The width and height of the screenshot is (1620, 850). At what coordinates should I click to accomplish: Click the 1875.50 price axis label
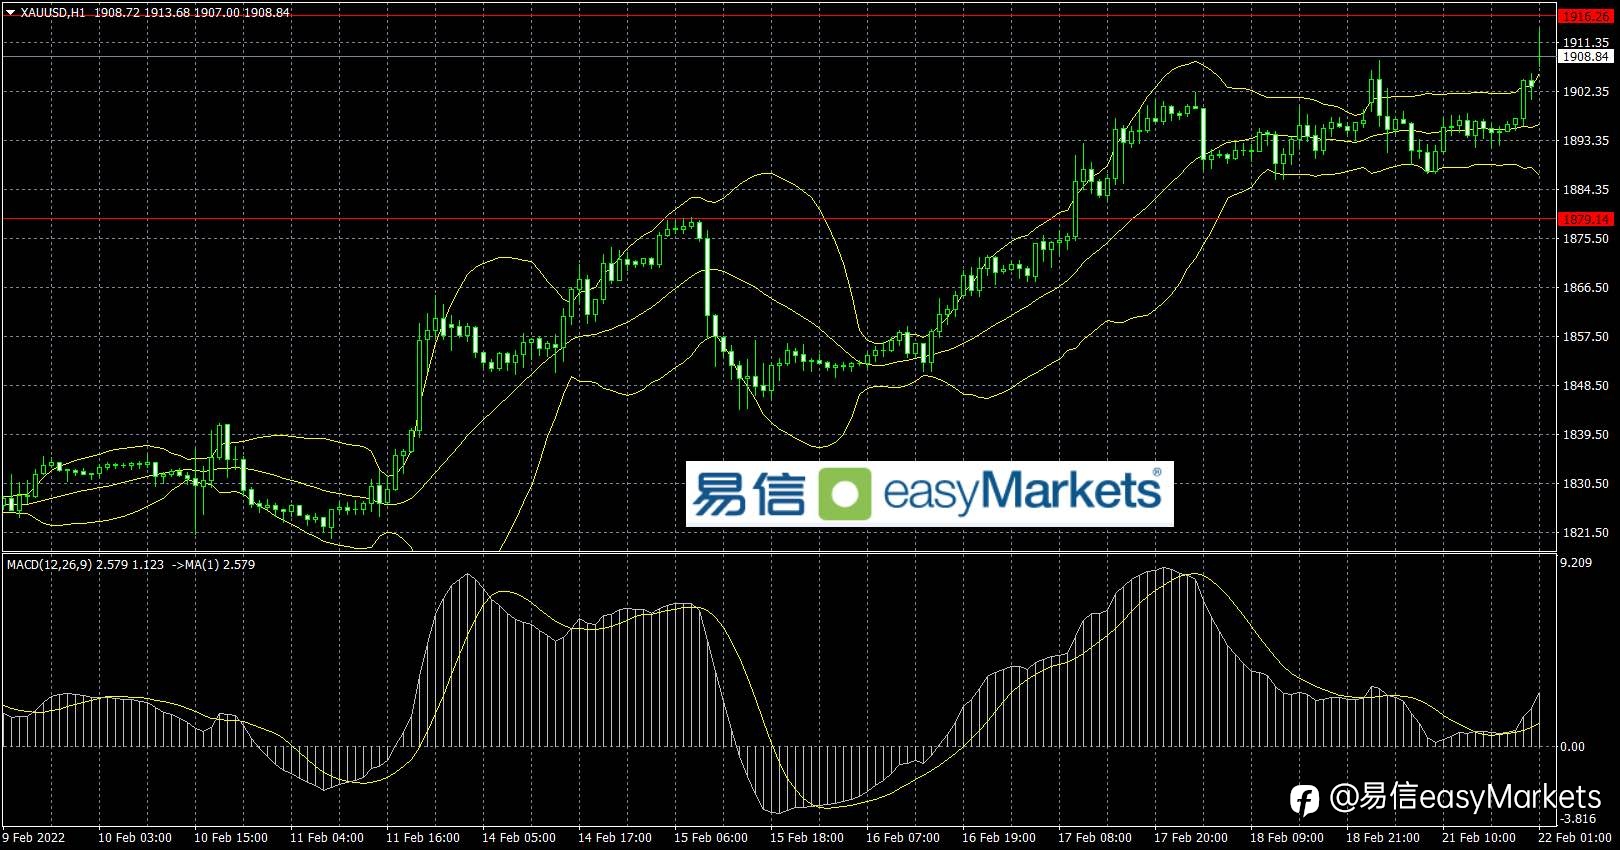point(1586,239)
